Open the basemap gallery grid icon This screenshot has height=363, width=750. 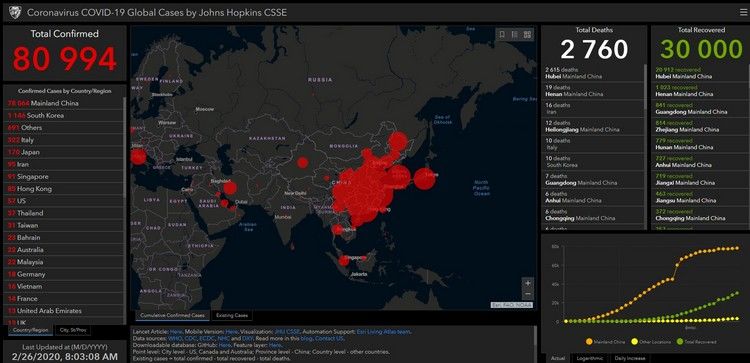527,34
